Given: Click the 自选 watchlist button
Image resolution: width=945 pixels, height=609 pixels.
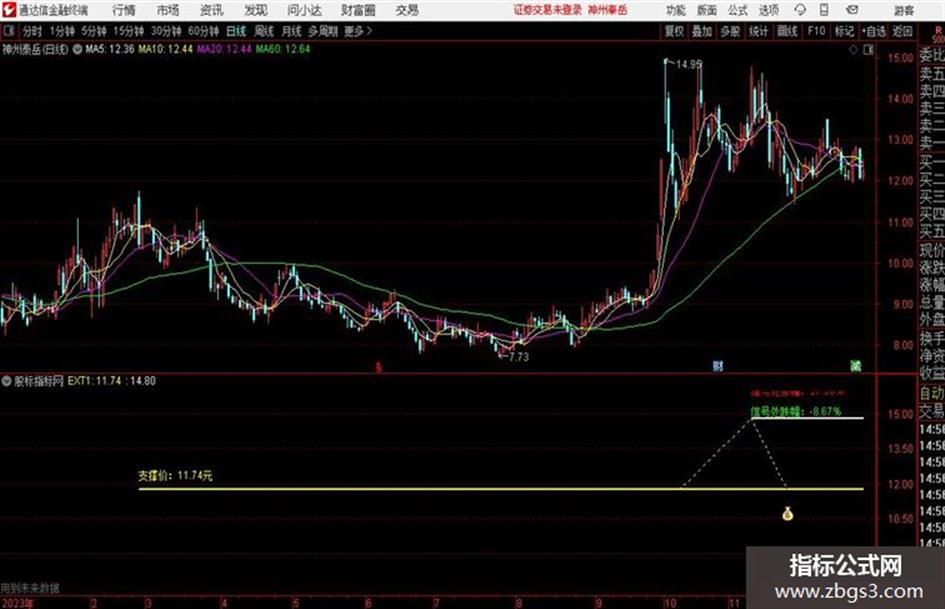Looking at the screenshot, I should 874,31.
